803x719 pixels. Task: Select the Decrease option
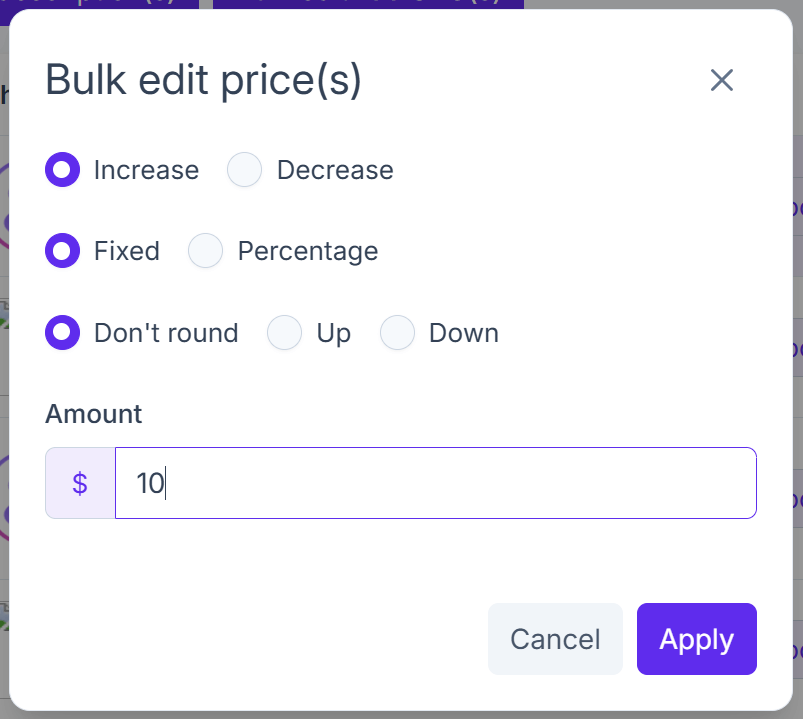244,170
